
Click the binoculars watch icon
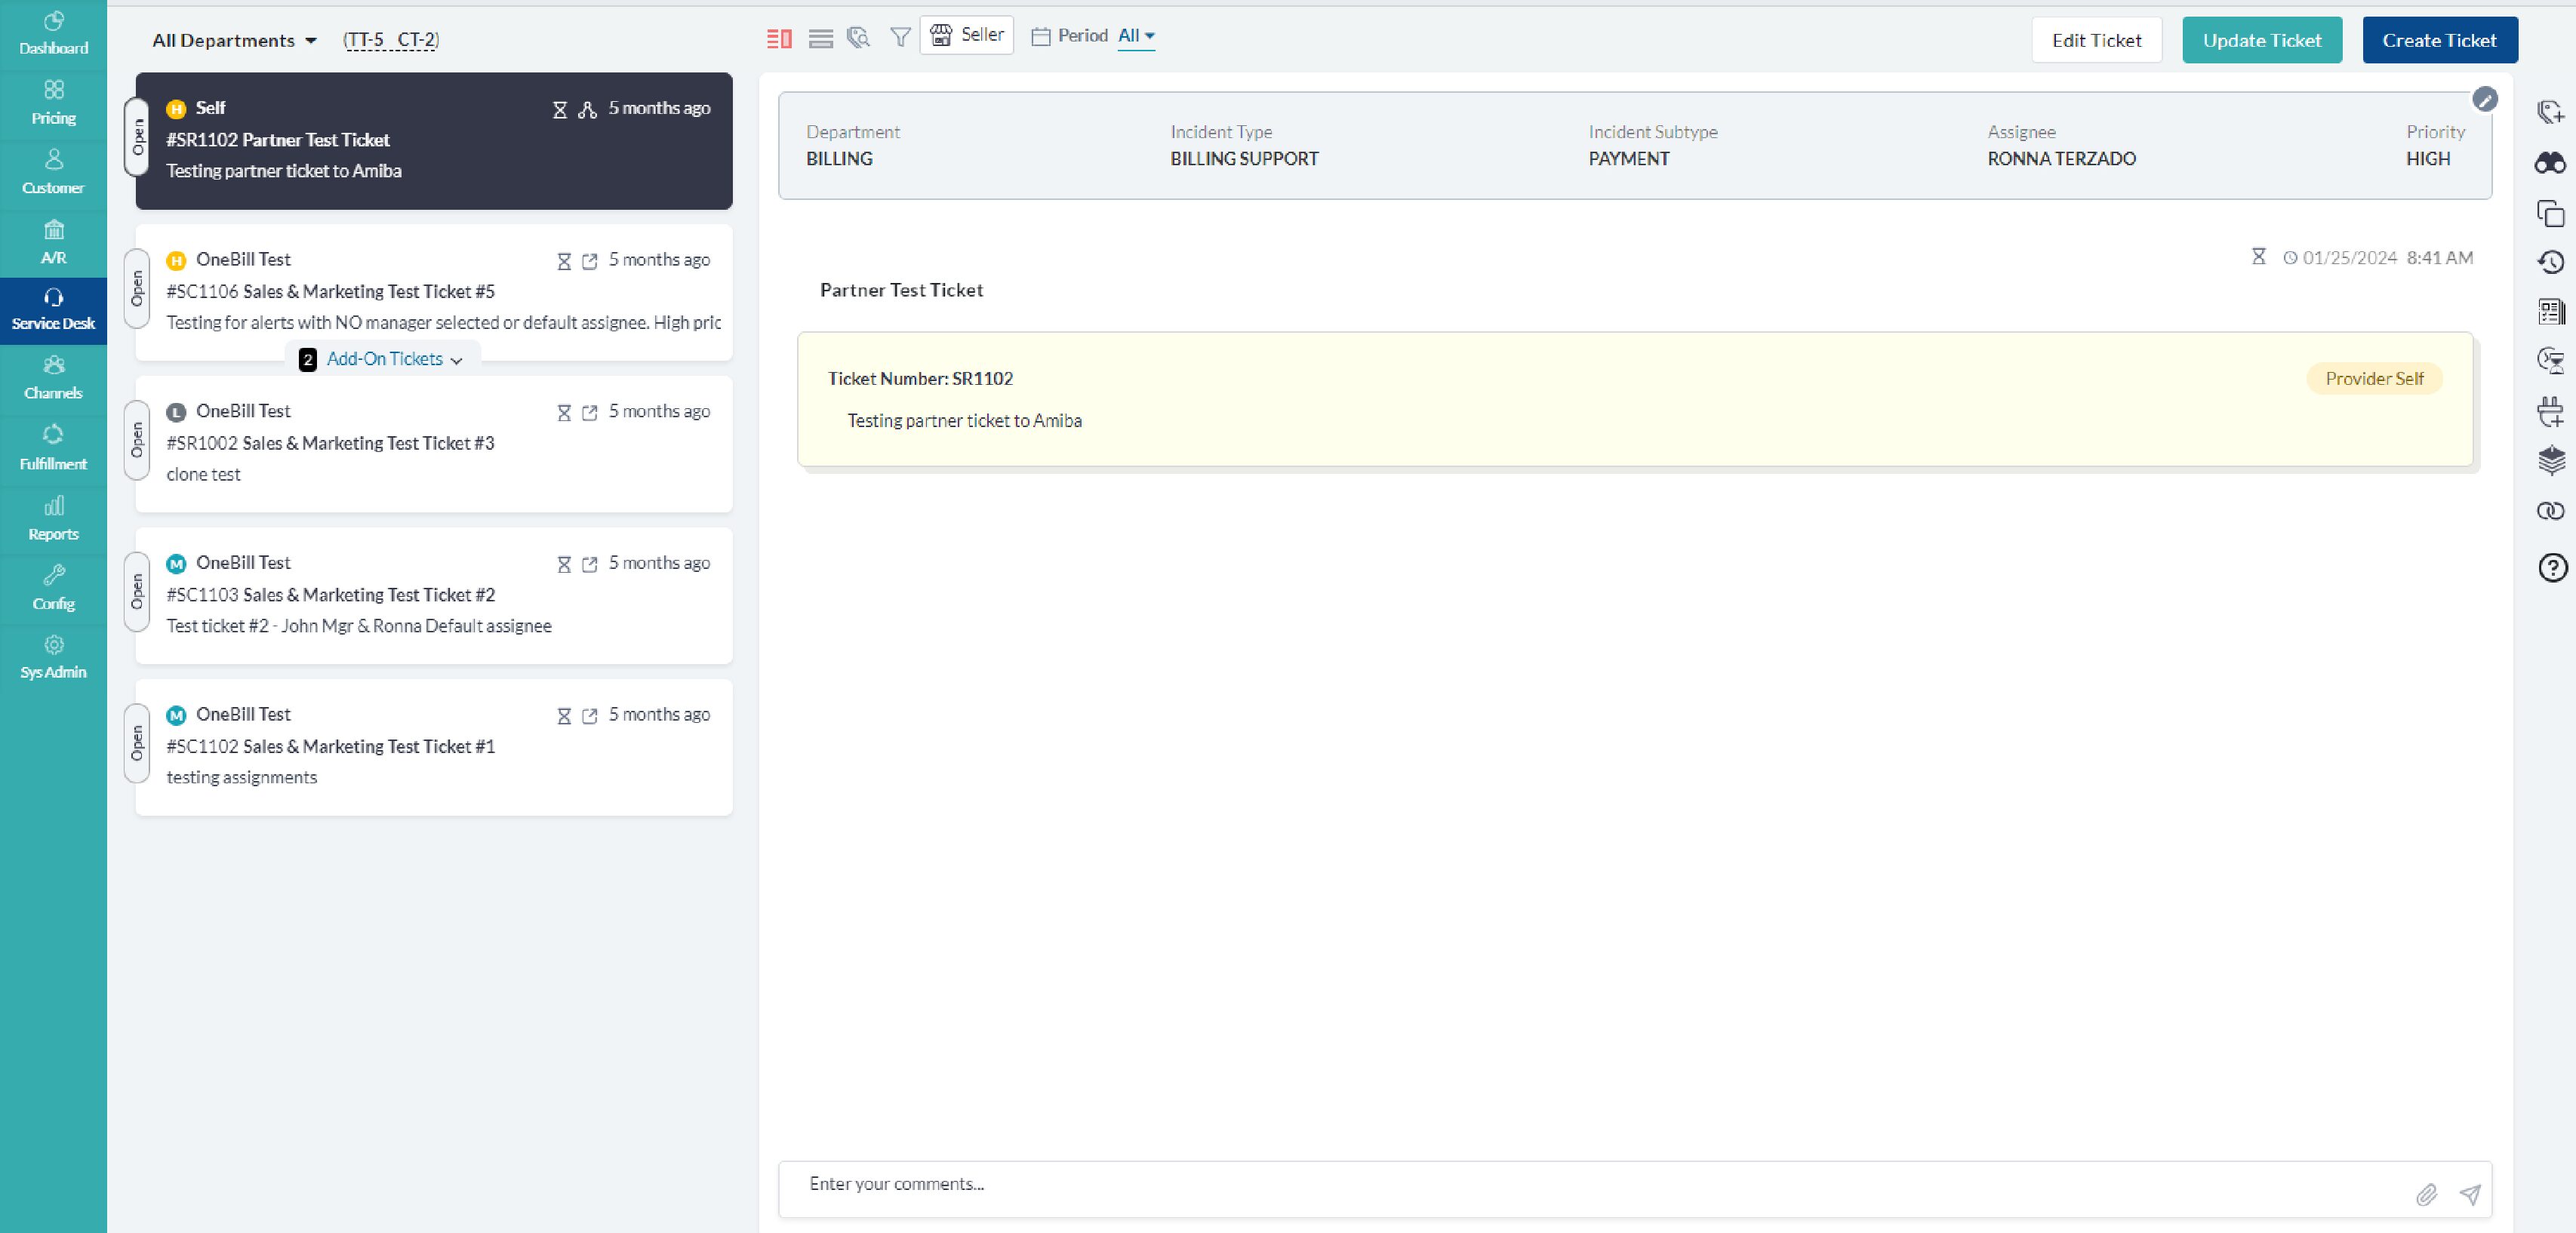2551,162
